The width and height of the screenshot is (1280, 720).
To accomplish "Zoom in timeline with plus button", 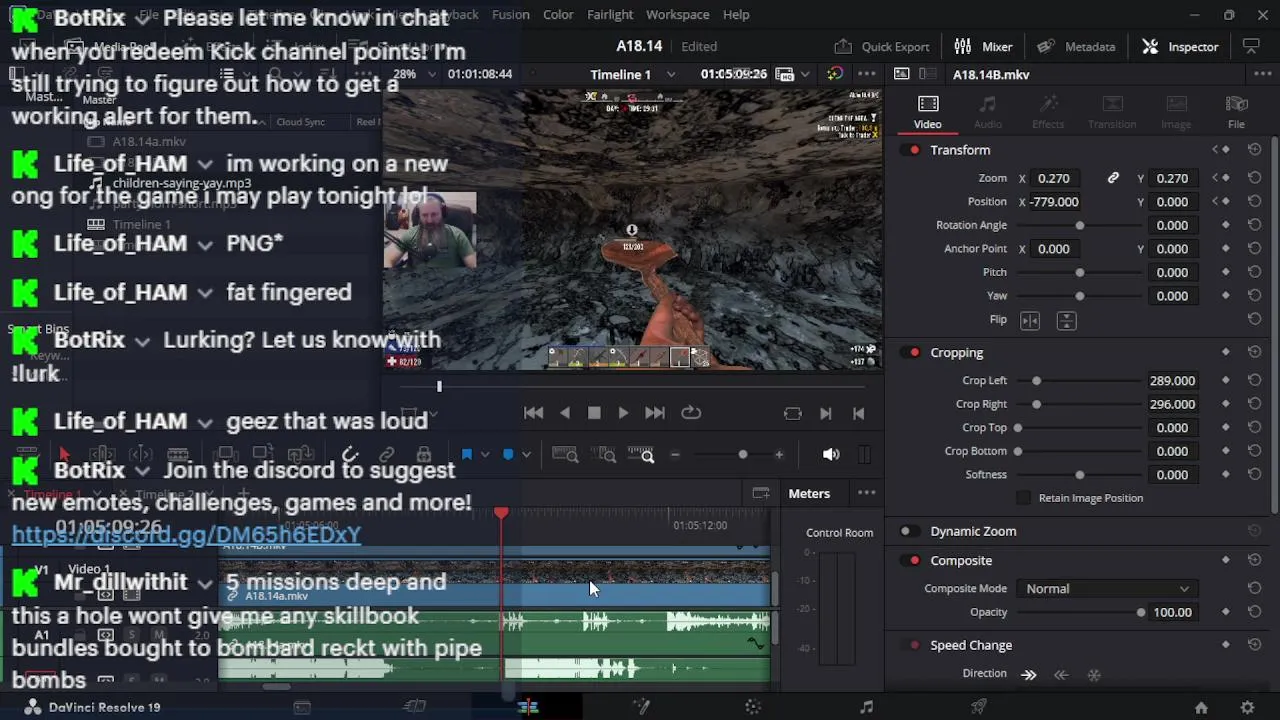I will (779, 455).
